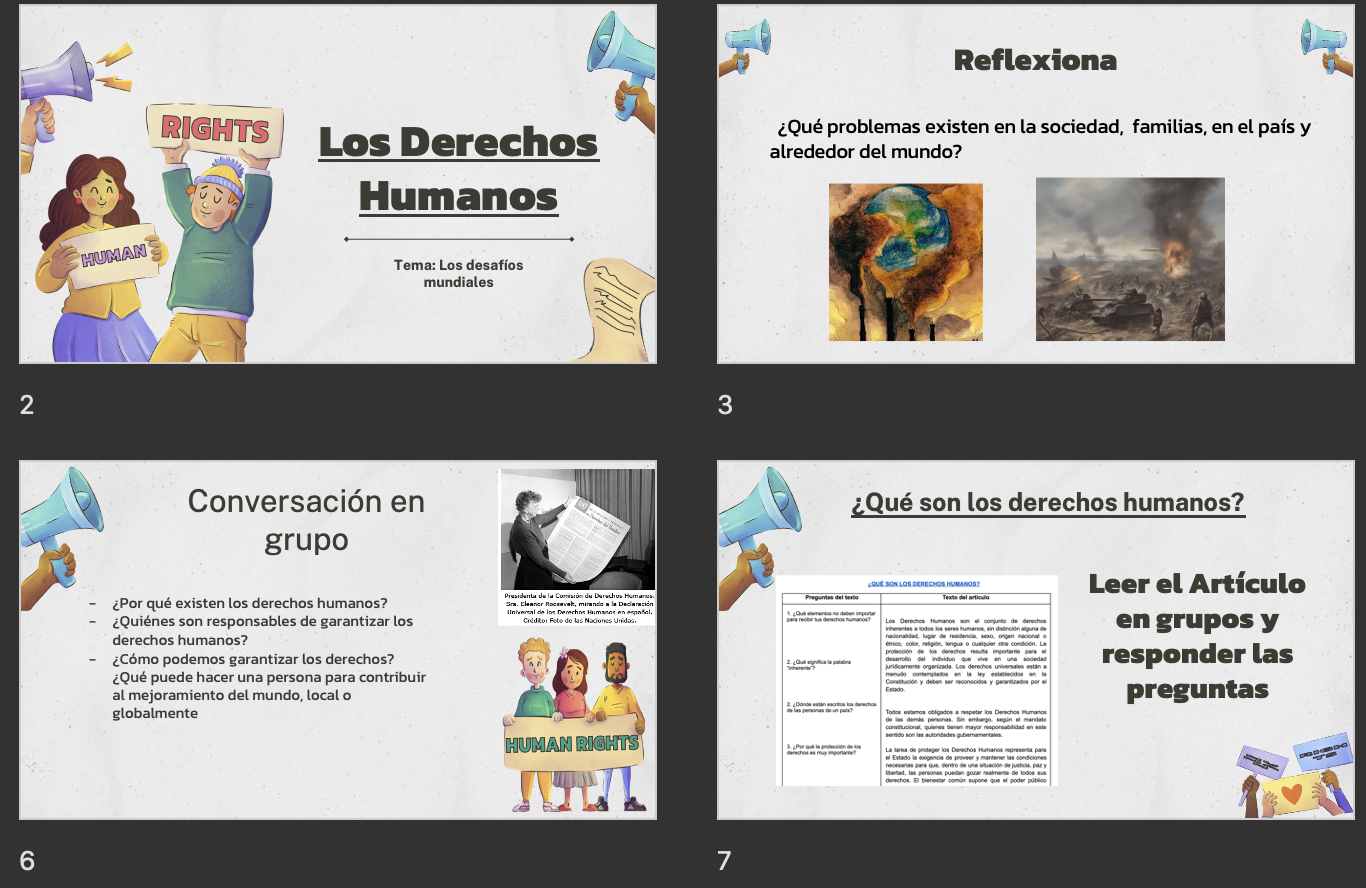This screenshot has height=888, width=1366.
Task: Click the 'Texto del artículo' table header
Action: pos(966,597)
